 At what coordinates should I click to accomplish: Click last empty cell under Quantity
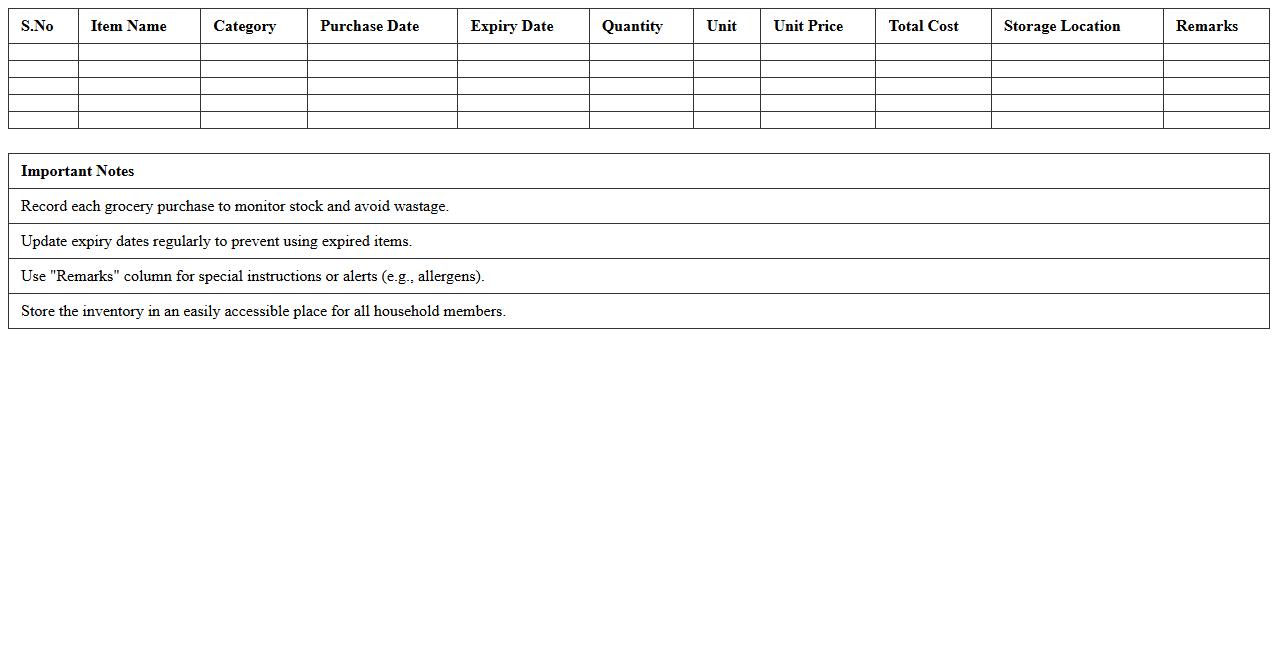point(641,120)
